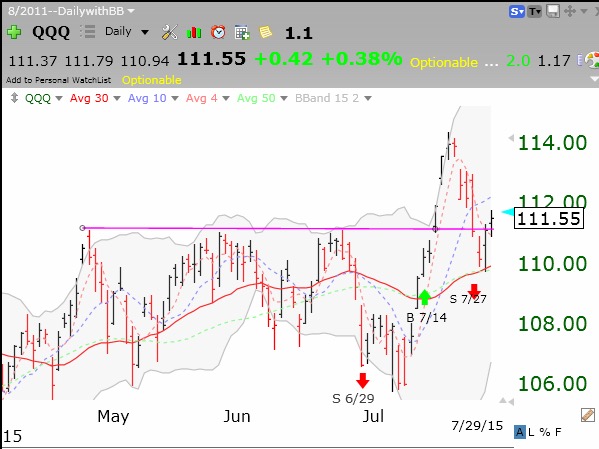The image size is (599, 449).
Task: Open the add indicator bar chart icon
Action: pyautogui.click(x=194, y=32)
